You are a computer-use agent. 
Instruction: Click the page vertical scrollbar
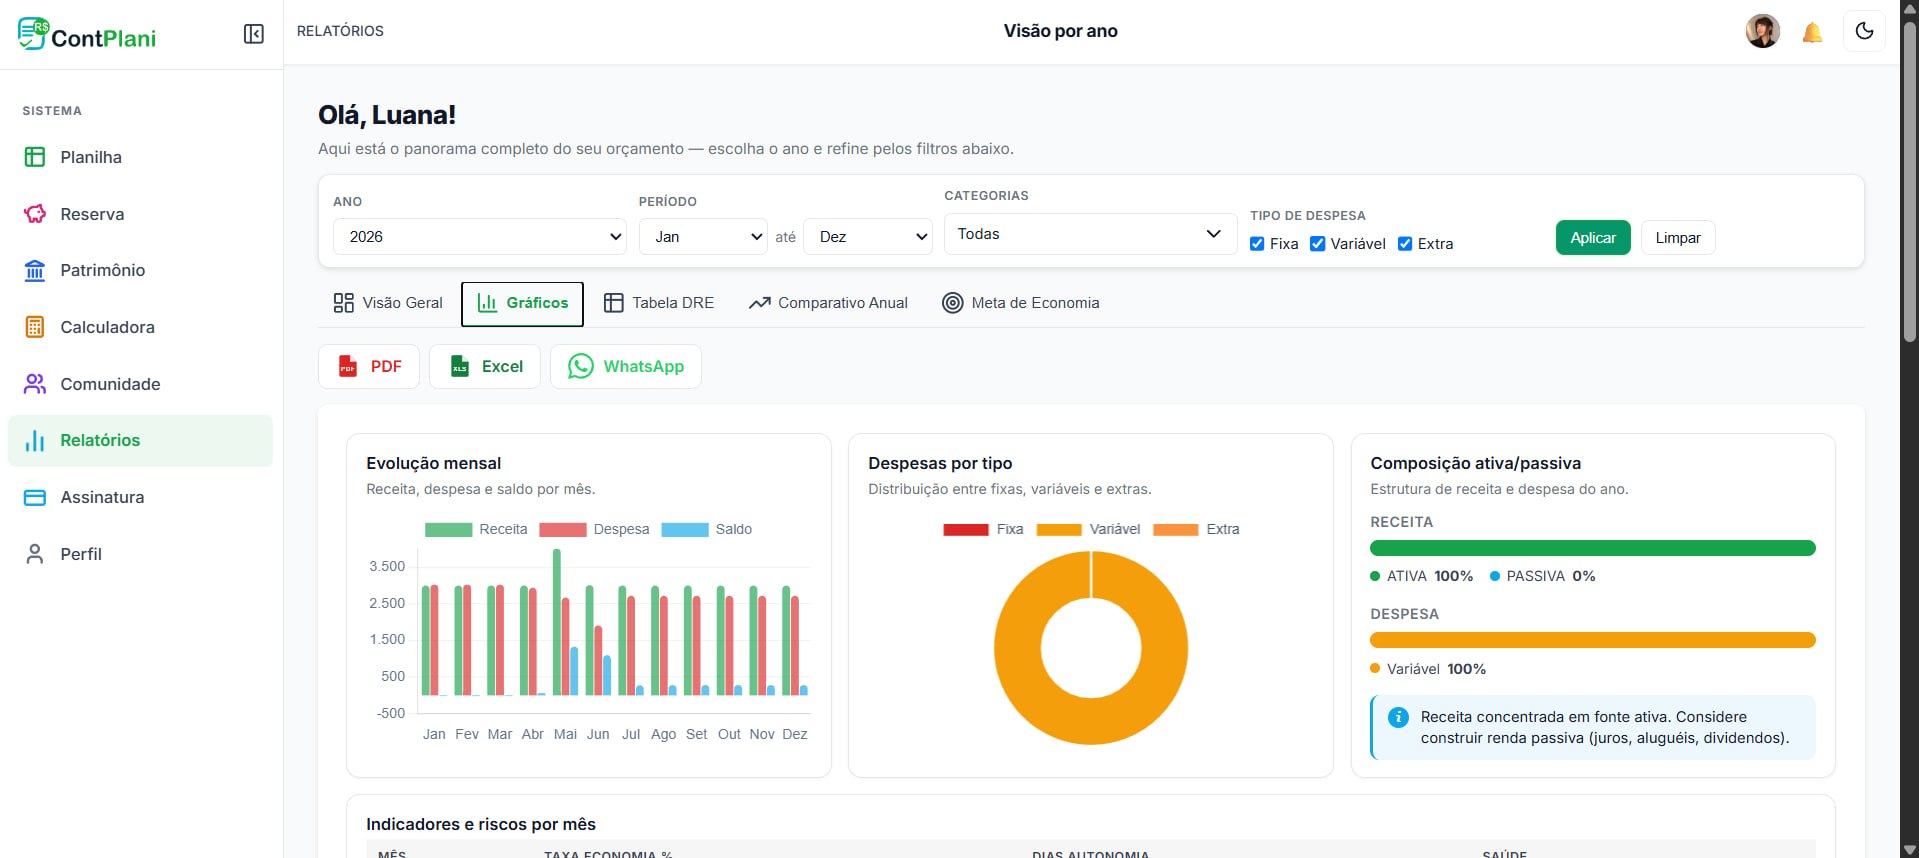point(1909,429)
